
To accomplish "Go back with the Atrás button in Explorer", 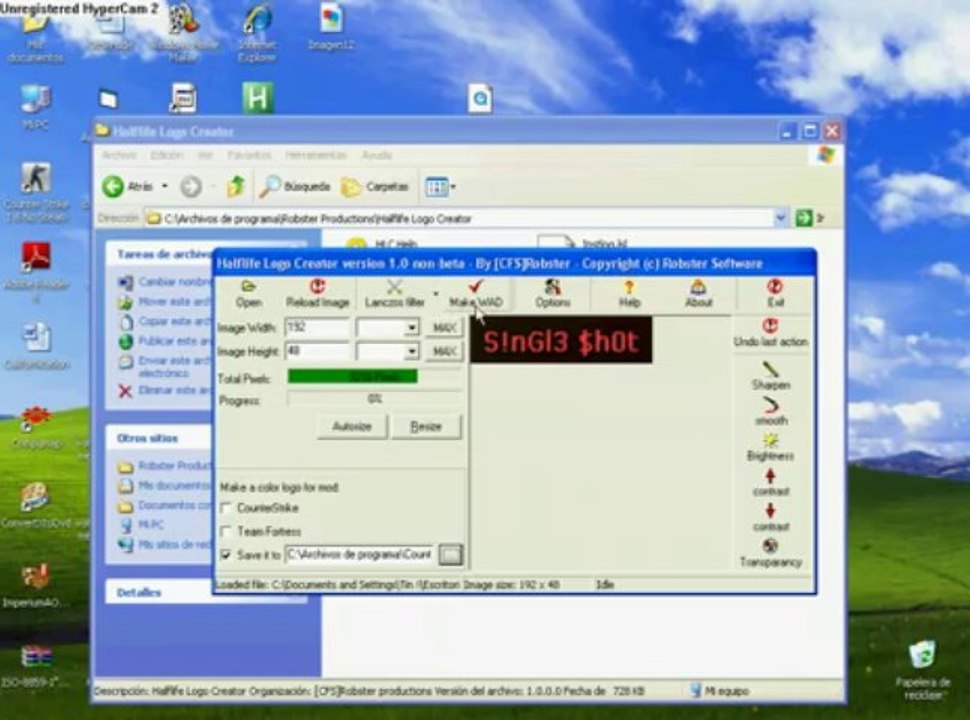I will pos(127,186).
